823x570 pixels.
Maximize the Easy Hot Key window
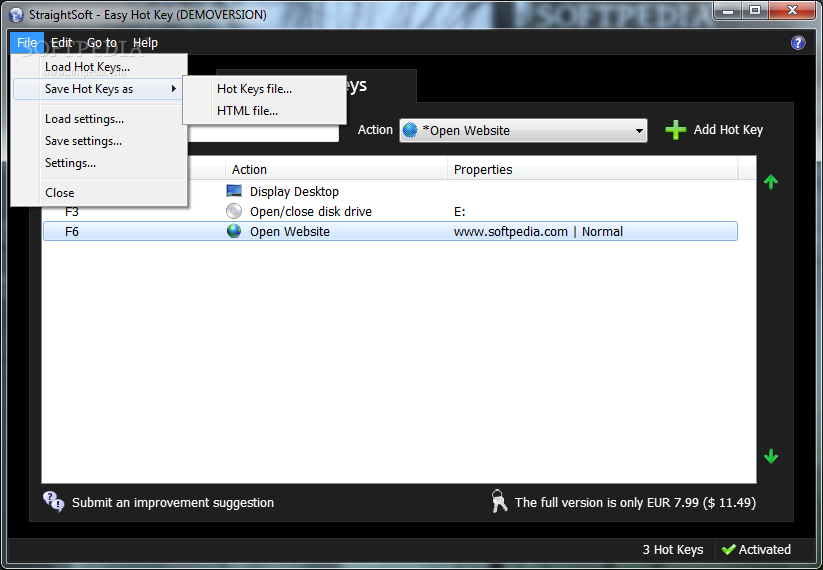pos(755,10)
